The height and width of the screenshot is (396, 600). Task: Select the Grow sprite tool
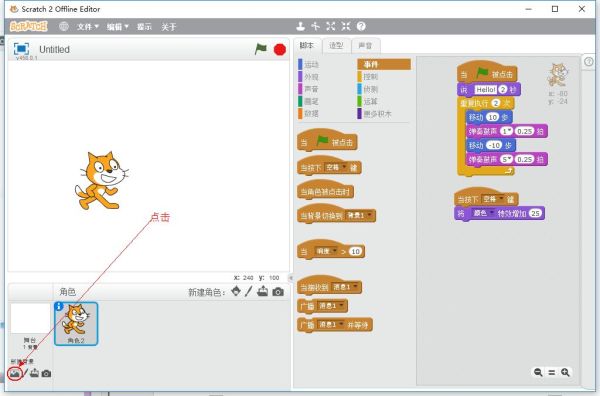pos(331,26)
